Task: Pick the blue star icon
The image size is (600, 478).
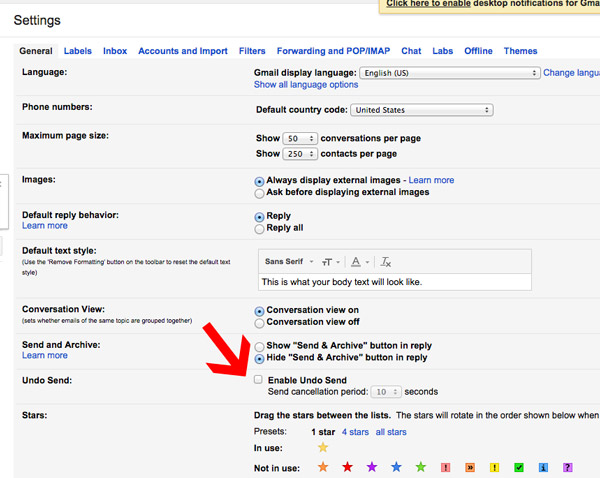Action: click(396, 467)
